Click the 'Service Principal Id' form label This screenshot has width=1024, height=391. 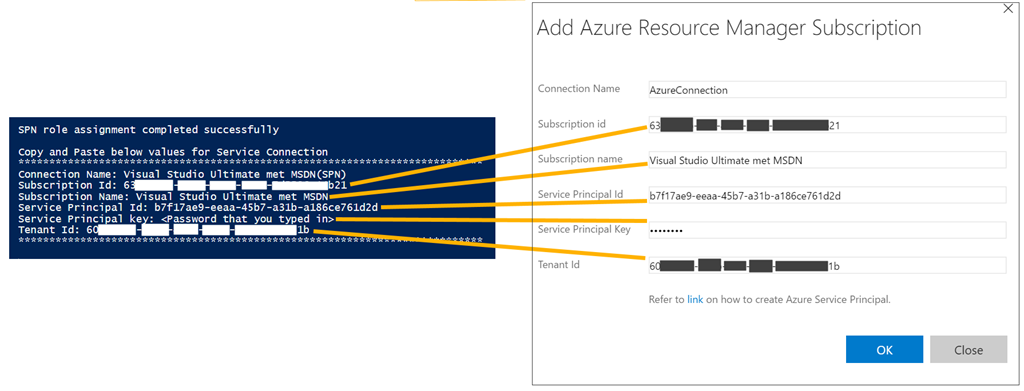pyautogui.click(x=581, y=194)
